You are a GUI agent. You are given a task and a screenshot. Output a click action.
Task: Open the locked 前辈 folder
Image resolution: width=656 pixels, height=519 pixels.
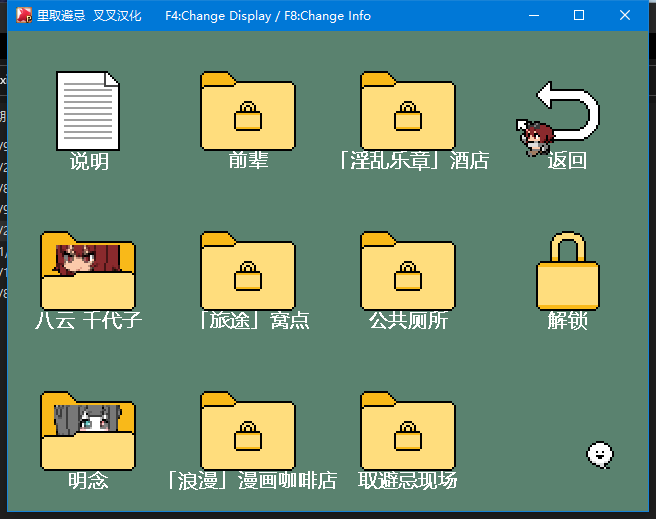pos(248,111)
